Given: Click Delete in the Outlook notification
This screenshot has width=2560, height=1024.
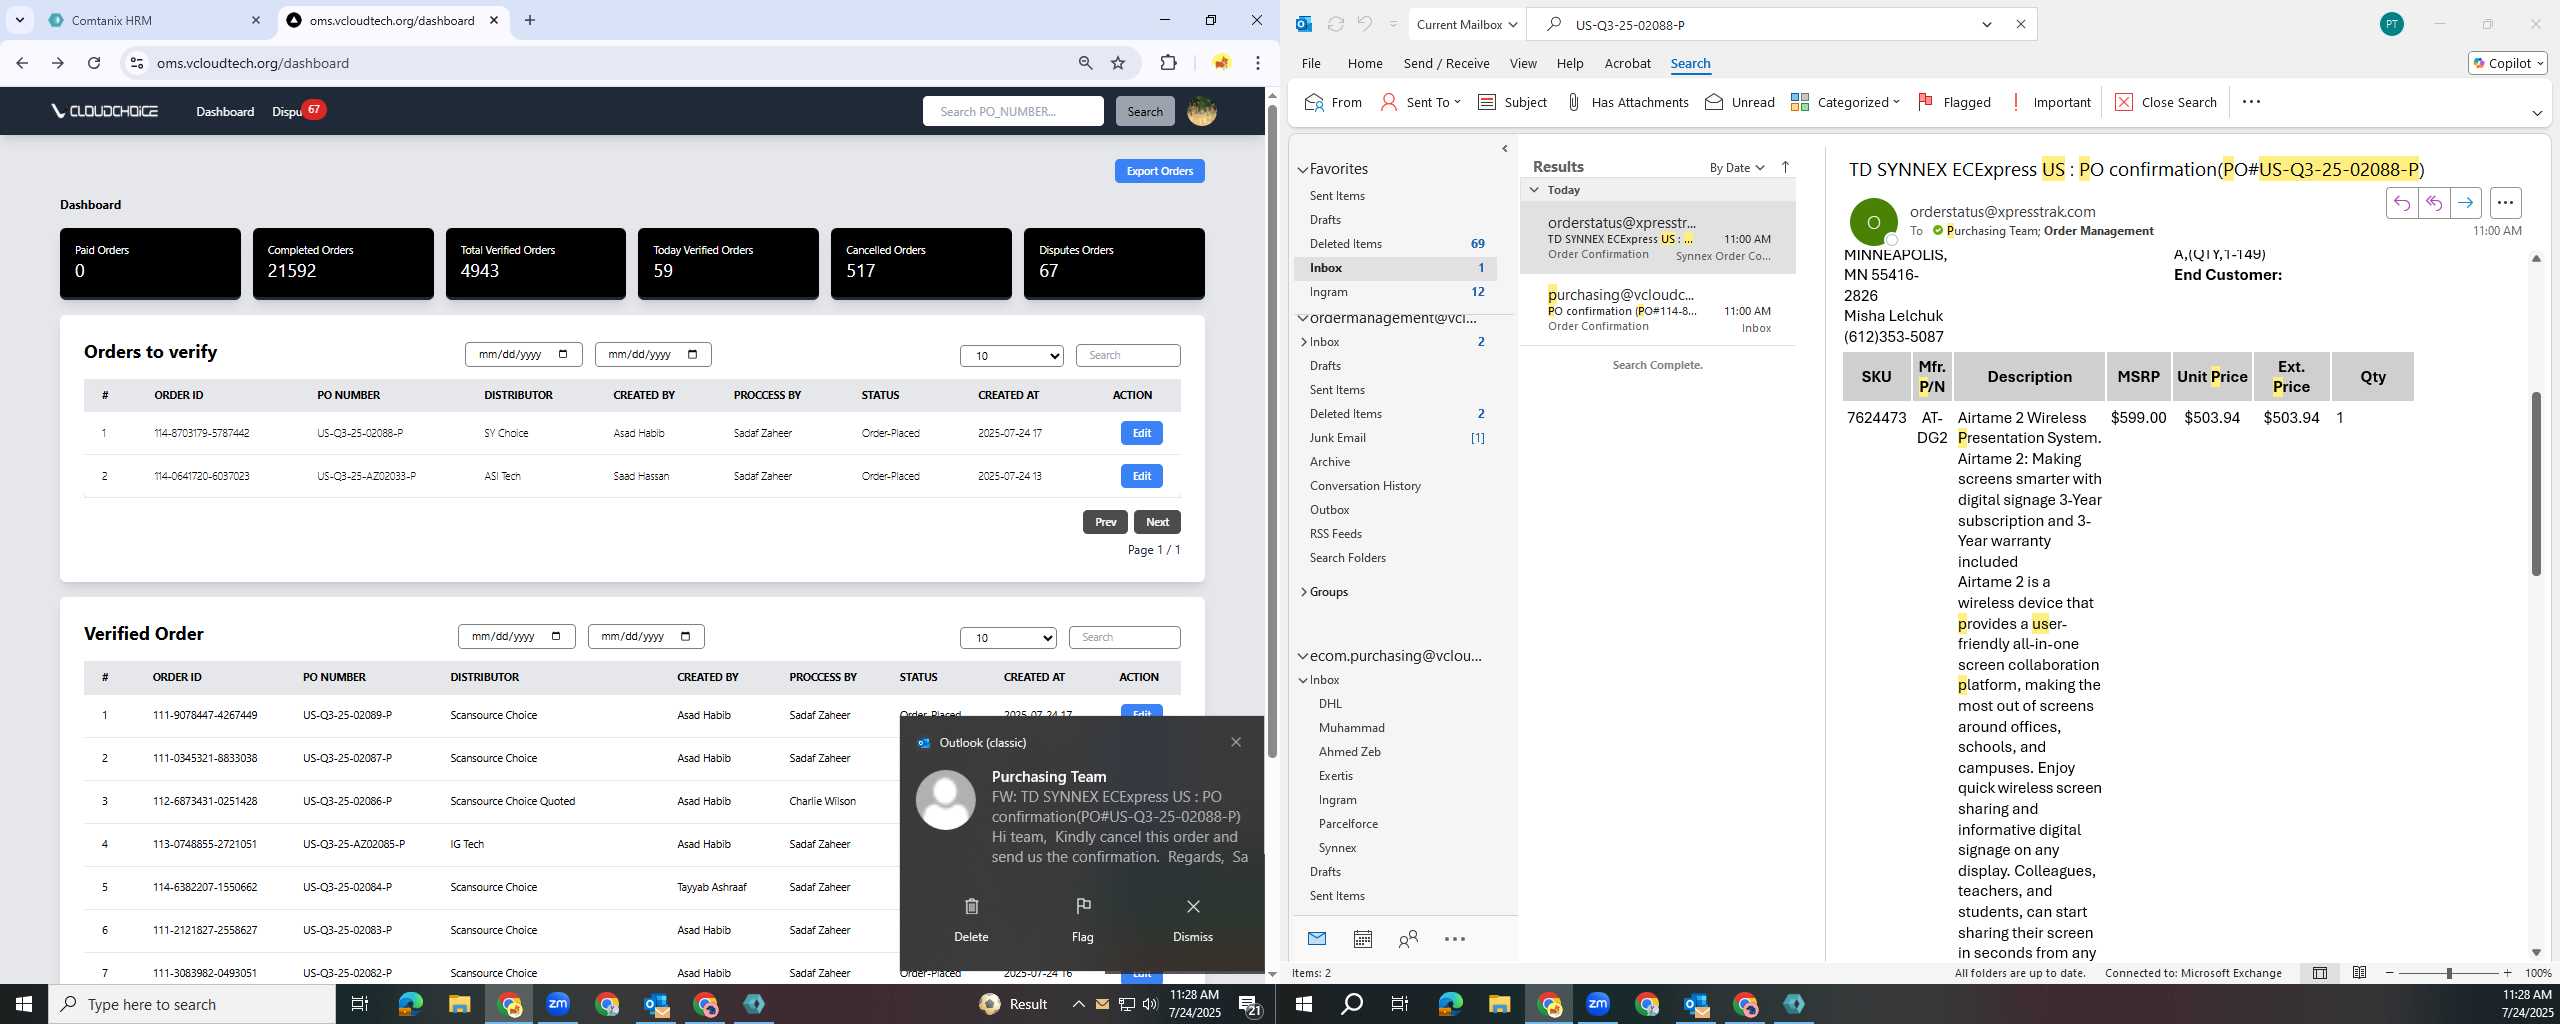Looking at the screenshot, I should [971, 919].
